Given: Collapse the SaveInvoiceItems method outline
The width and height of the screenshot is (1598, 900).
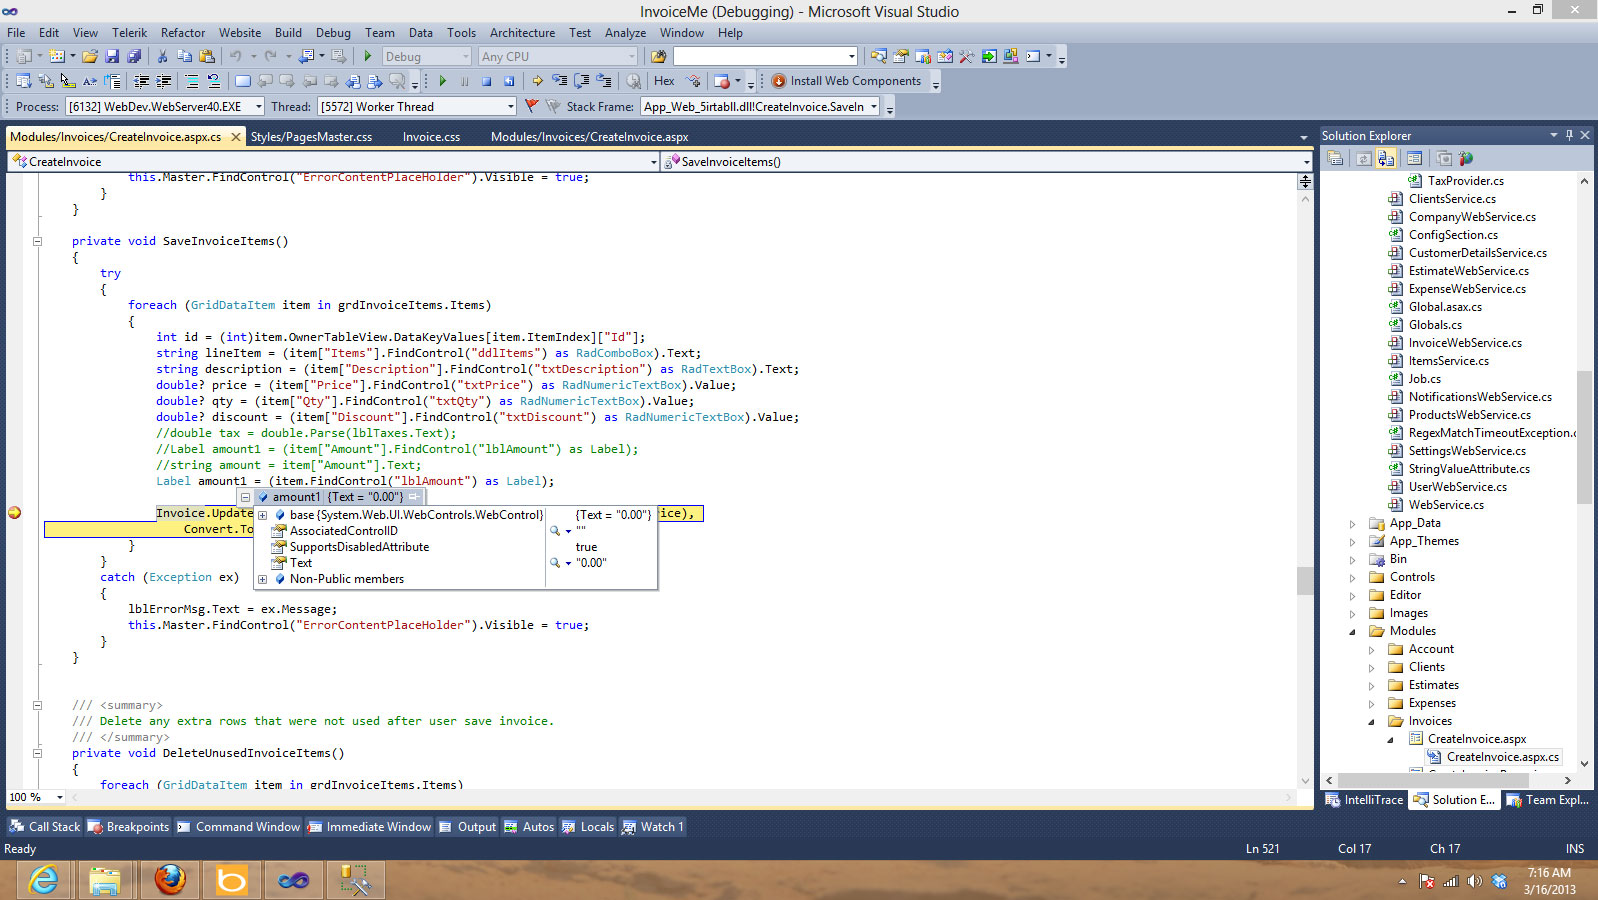Looking at the screenshot, I should point(37,241).
